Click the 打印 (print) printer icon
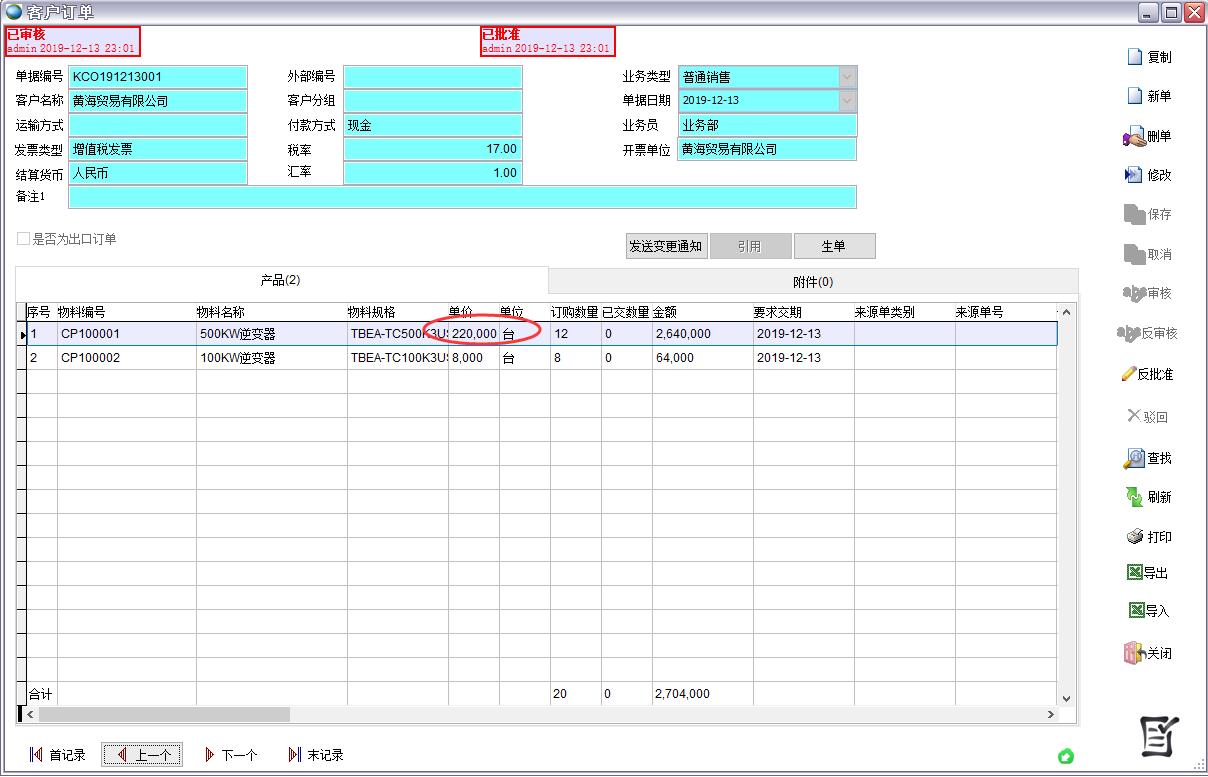1208x777 pixels. pyautogui.click(x=1135, y=537)
